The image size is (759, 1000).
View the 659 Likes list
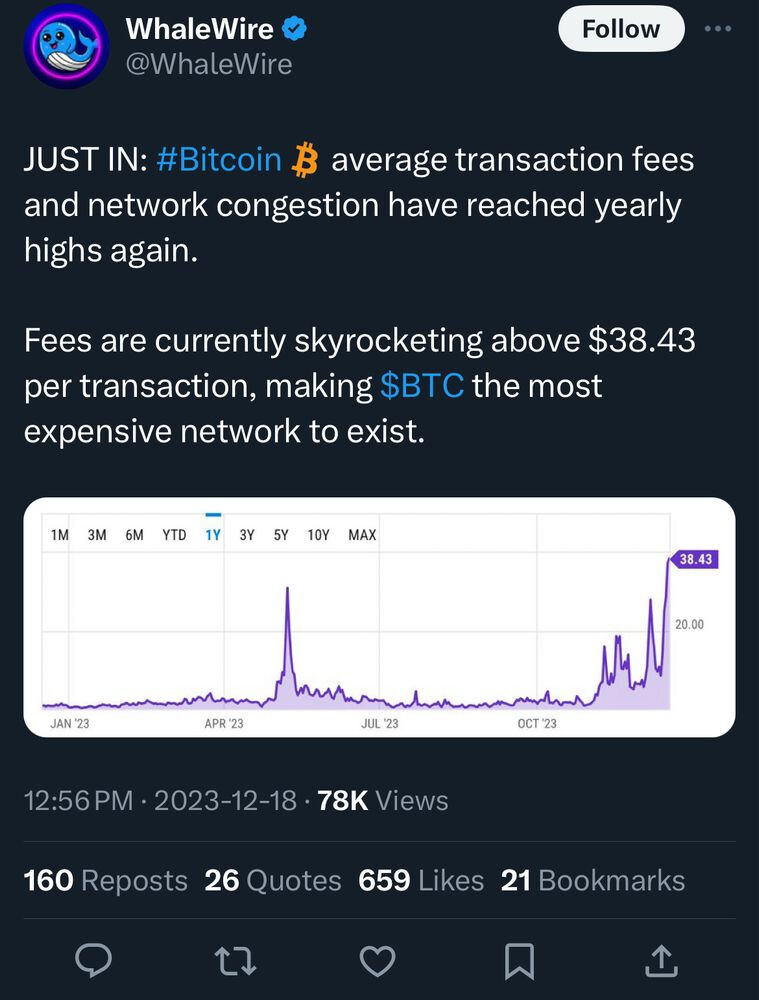click(x=420, y=880)
